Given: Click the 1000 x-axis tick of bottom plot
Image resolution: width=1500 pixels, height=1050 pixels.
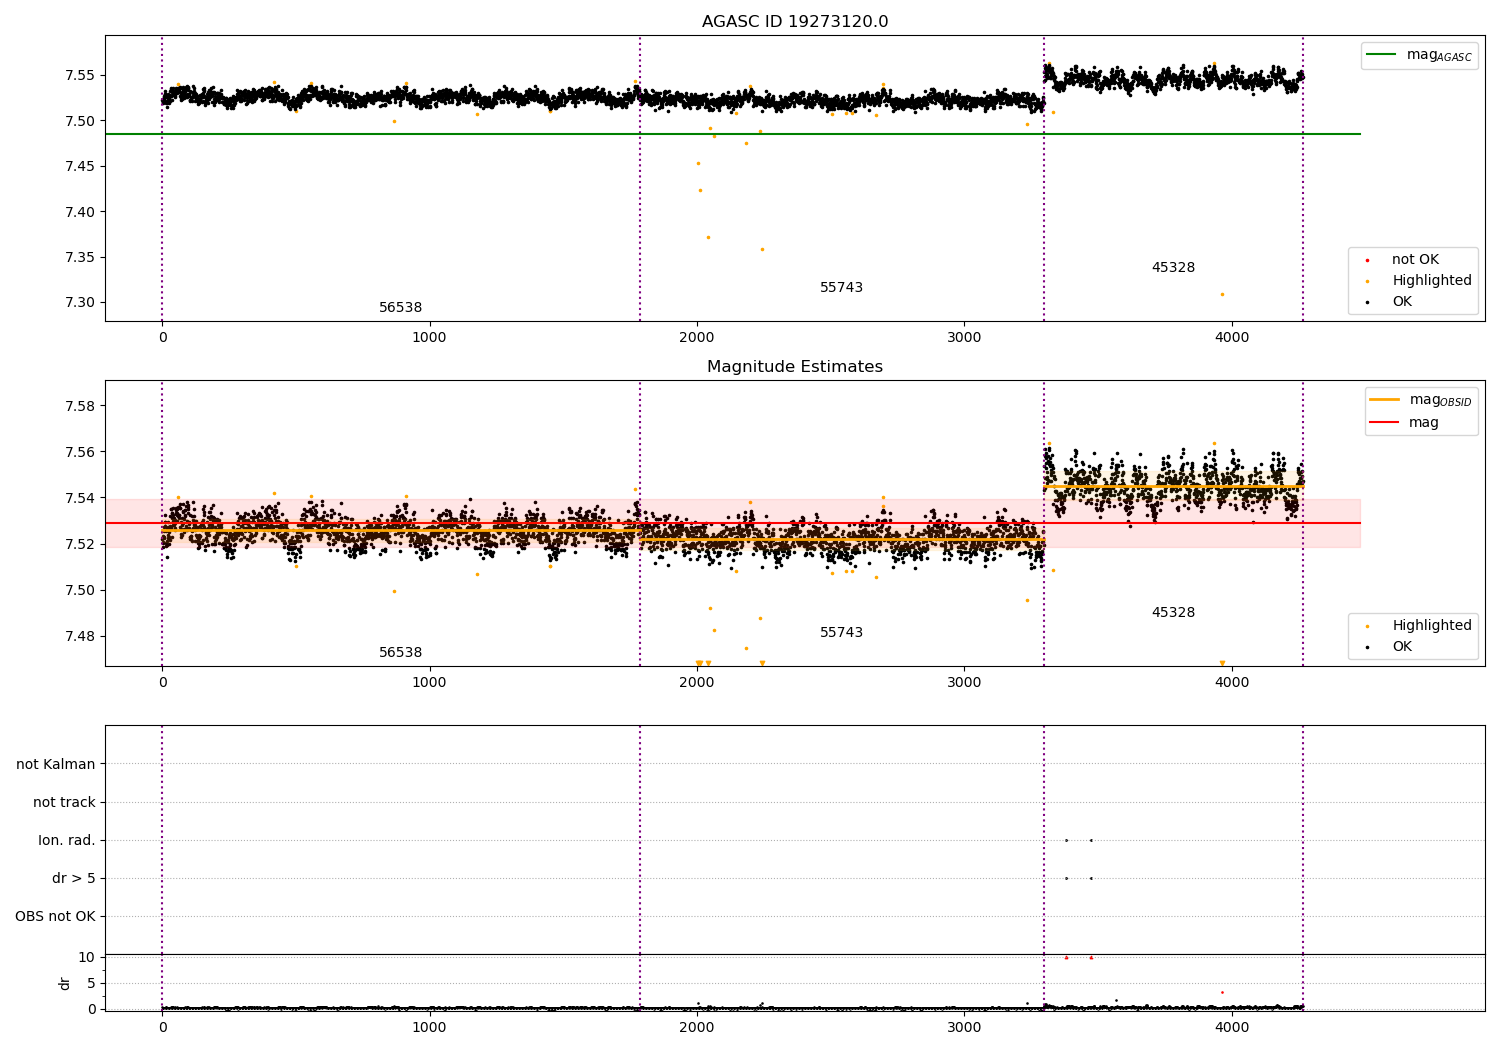Looking at the screenshot, I should point(429,1027).
